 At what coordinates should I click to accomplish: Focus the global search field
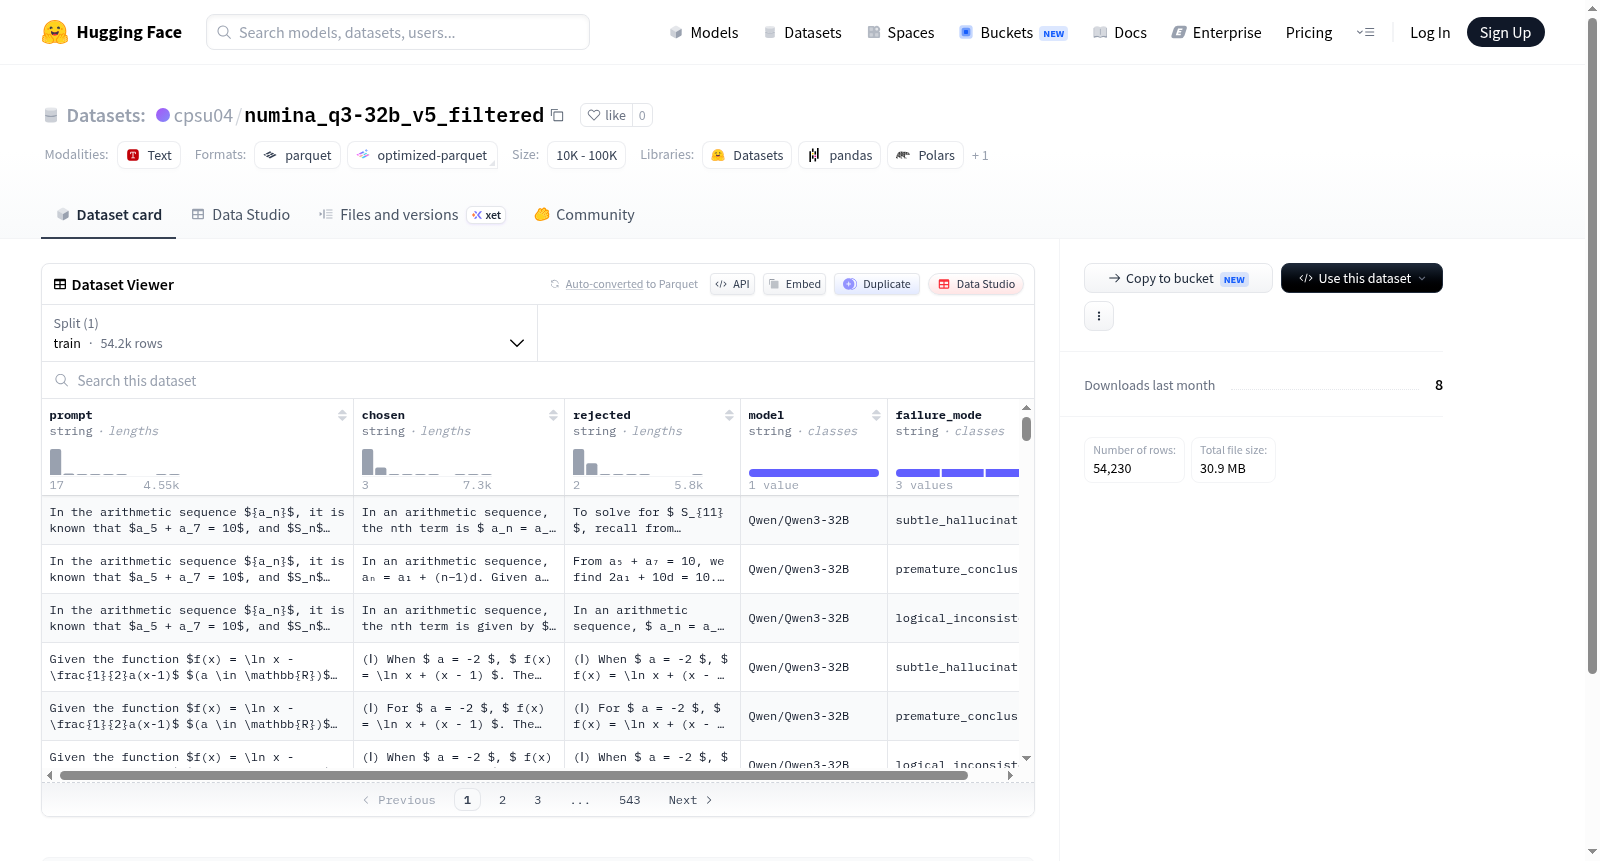(x=398, y=32)
